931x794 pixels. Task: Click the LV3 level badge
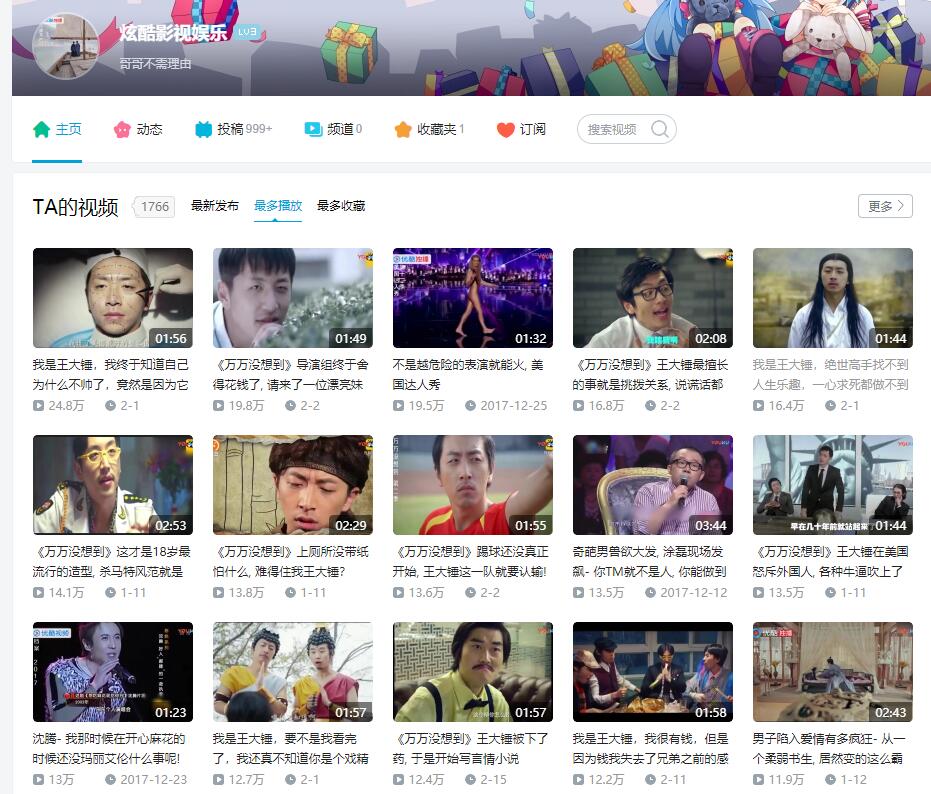tap(247, 32)
